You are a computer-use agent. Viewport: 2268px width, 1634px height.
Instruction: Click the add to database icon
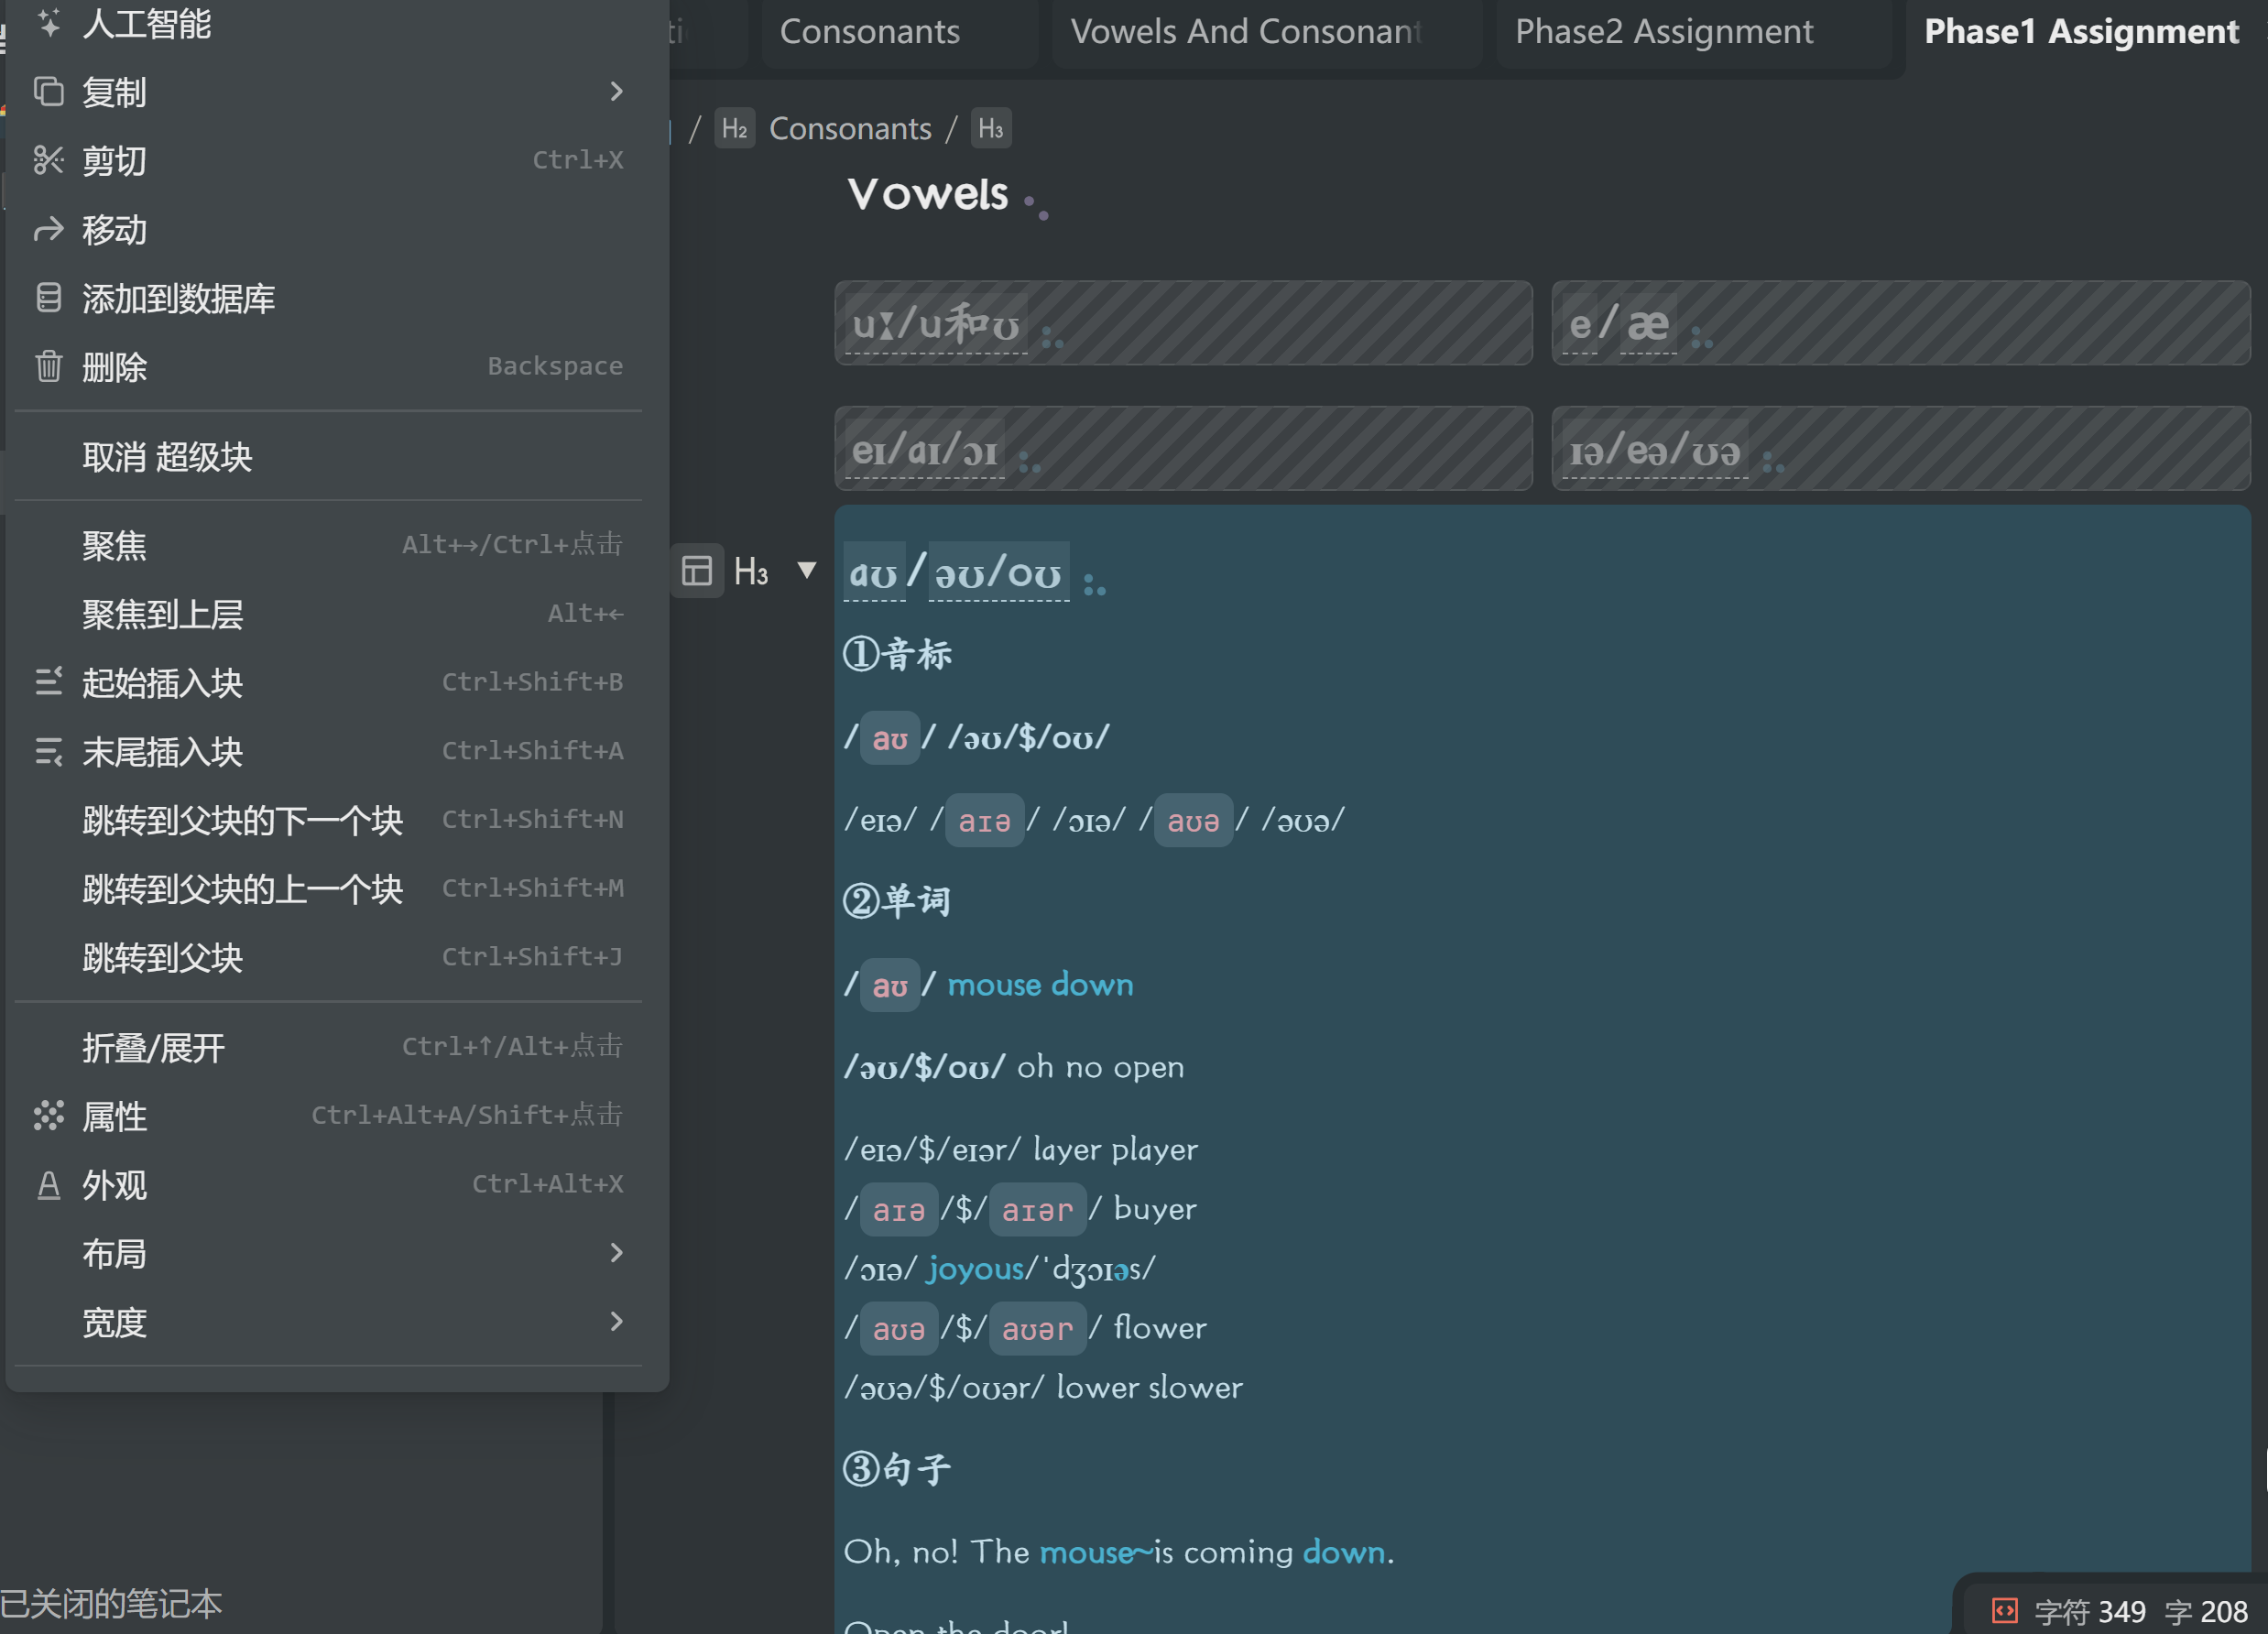pyautogui.click(x=48, y=298)
